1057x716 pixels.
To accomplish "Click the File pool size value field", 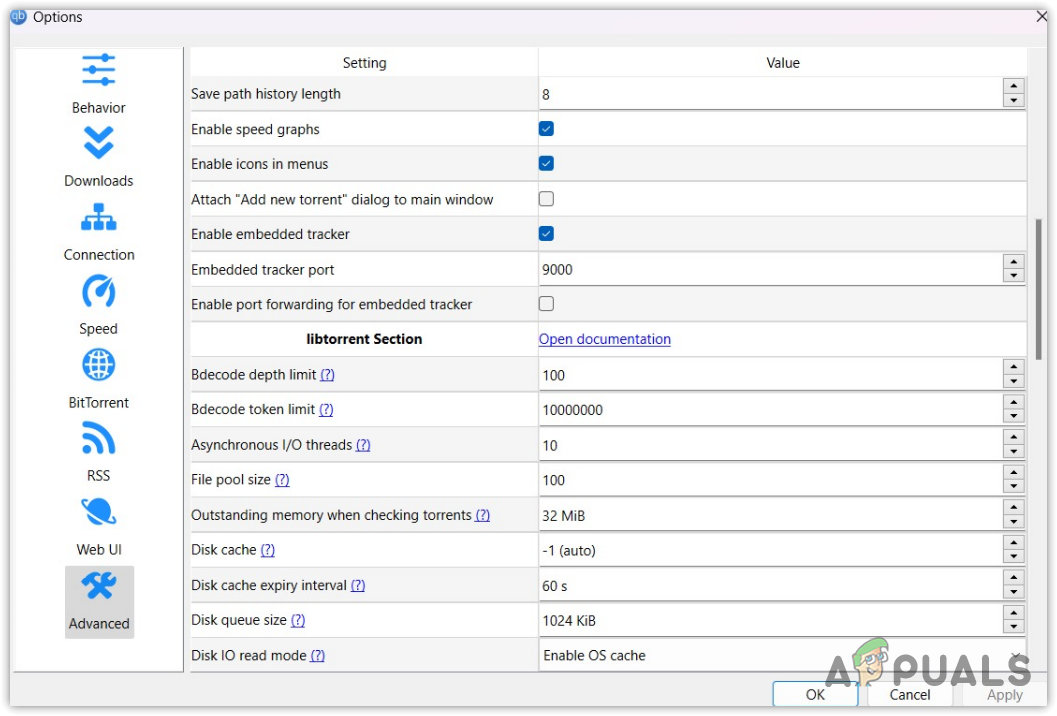I will (770, 480).
